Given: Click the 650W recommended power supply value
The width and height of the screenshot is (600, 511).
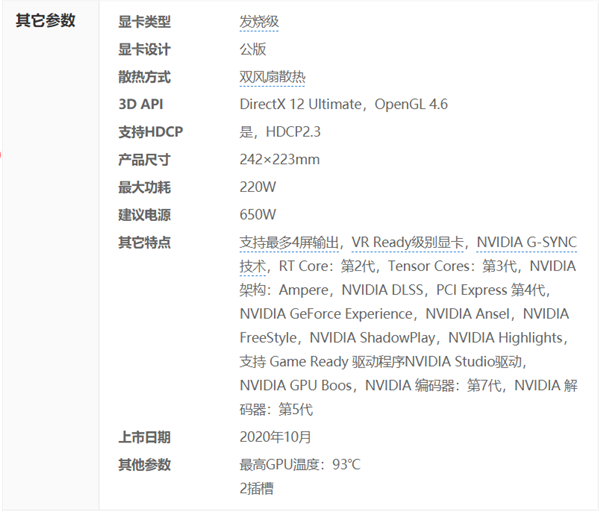Looking at the screenshot, I should pos(257,215).
